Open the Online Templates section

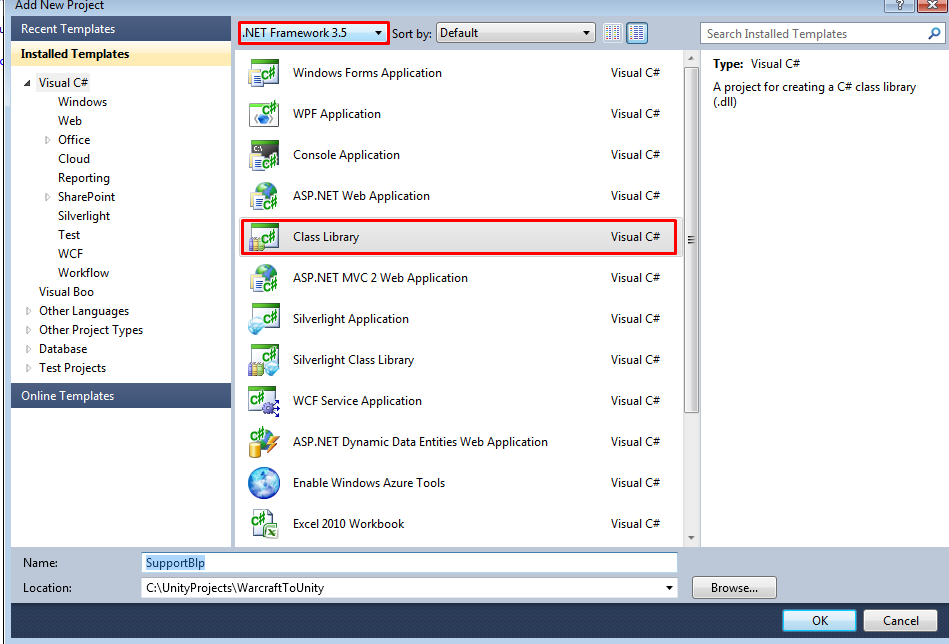tap(121, 396)
